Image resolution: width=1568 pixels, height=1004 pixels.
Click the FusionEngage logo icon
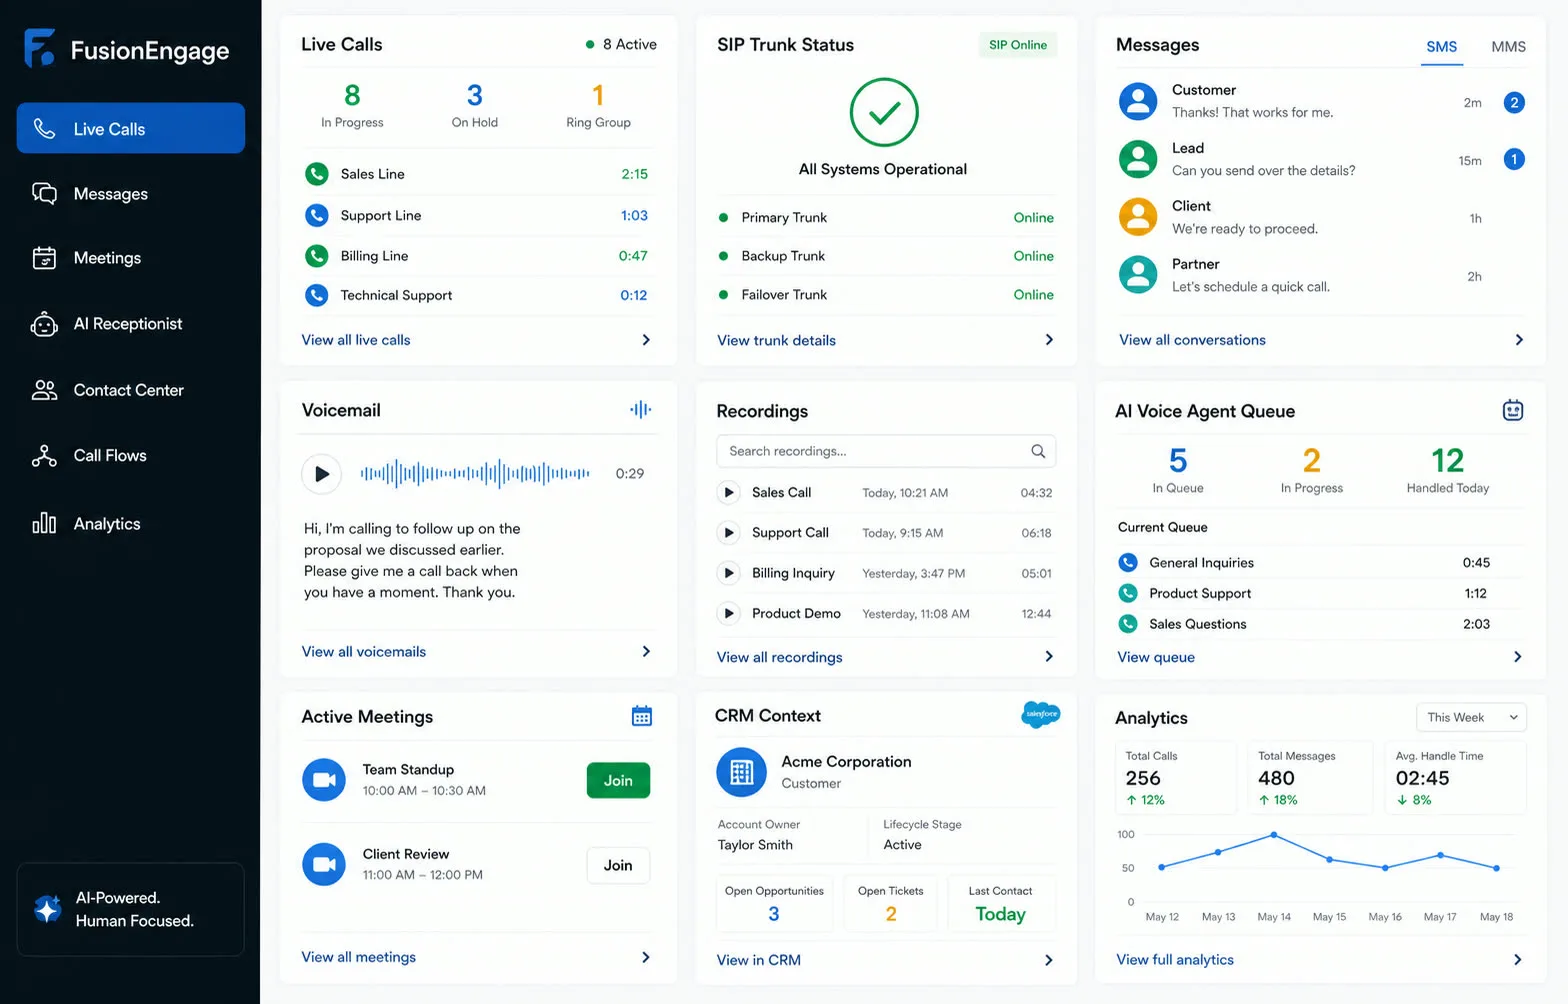pos(39,48)
